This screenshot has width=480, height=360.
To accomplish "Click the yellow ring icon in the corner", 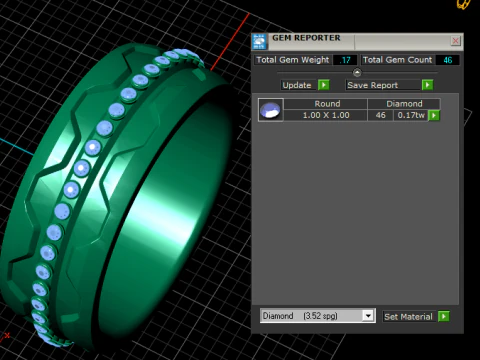I will coord(464,4).
